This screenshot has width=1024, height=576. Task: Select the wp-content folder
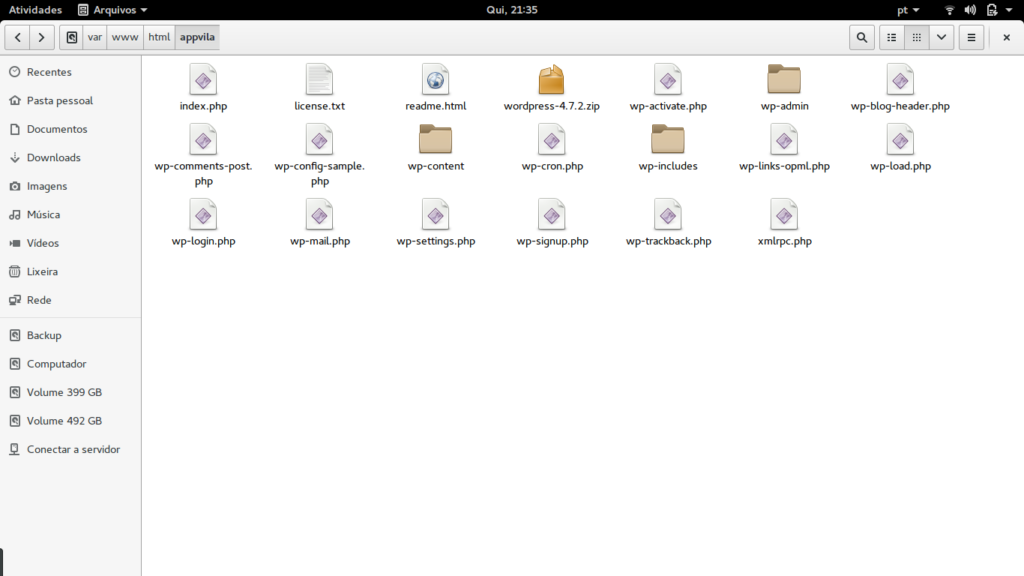tap(435, 141)
